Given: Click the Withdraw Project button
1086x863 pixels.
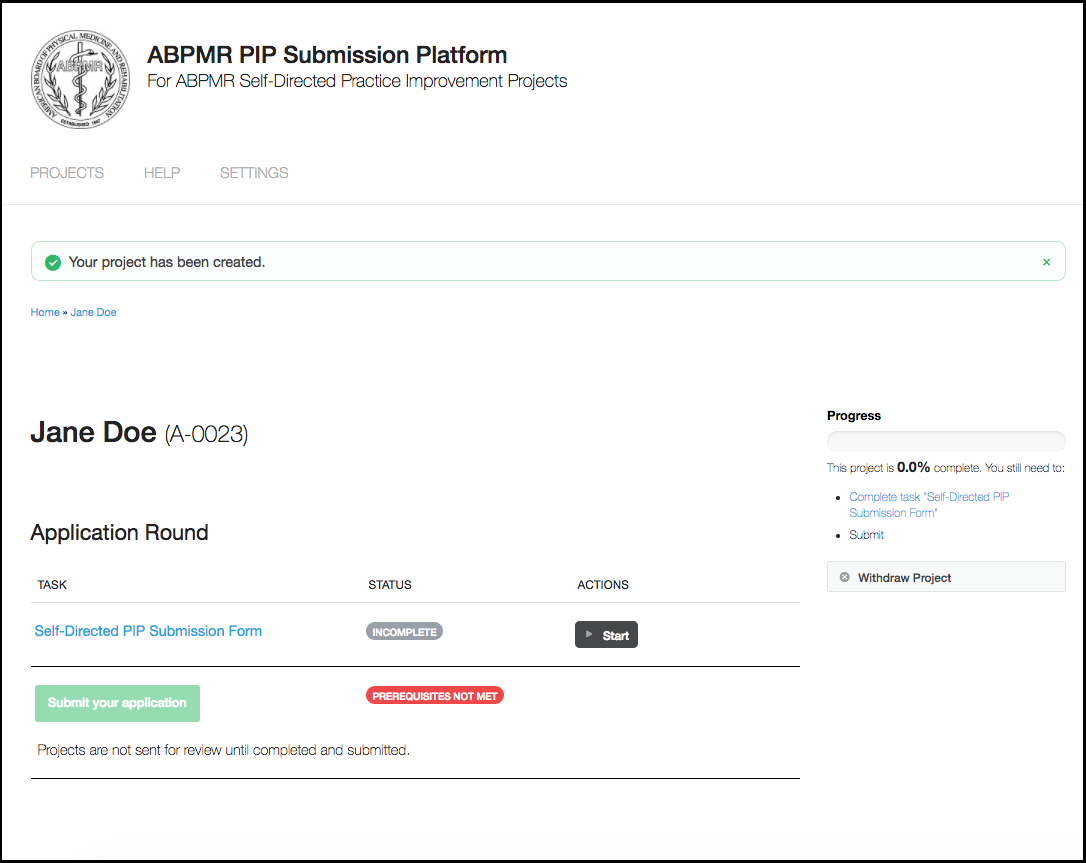Looking at the screenshot, I should click(x=945, y=577).
